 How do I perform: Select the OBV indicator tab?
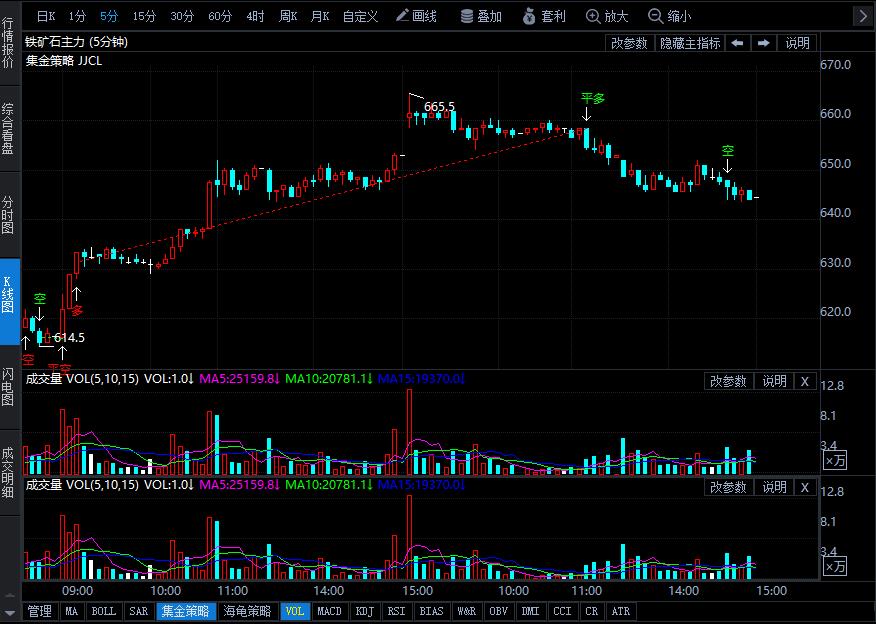pos(498,611)
